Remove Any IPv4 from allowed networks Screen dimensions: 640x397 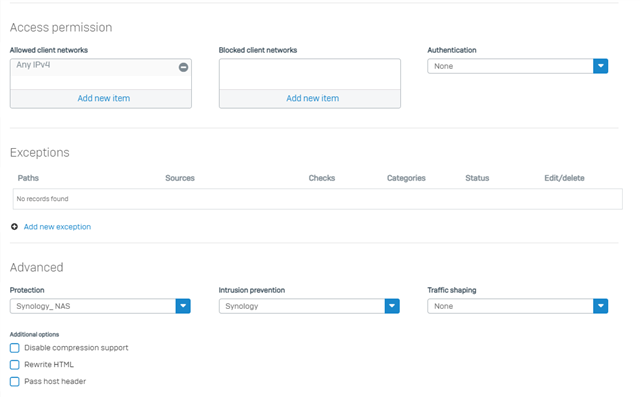pyautogui.click(x=183, y=67)
